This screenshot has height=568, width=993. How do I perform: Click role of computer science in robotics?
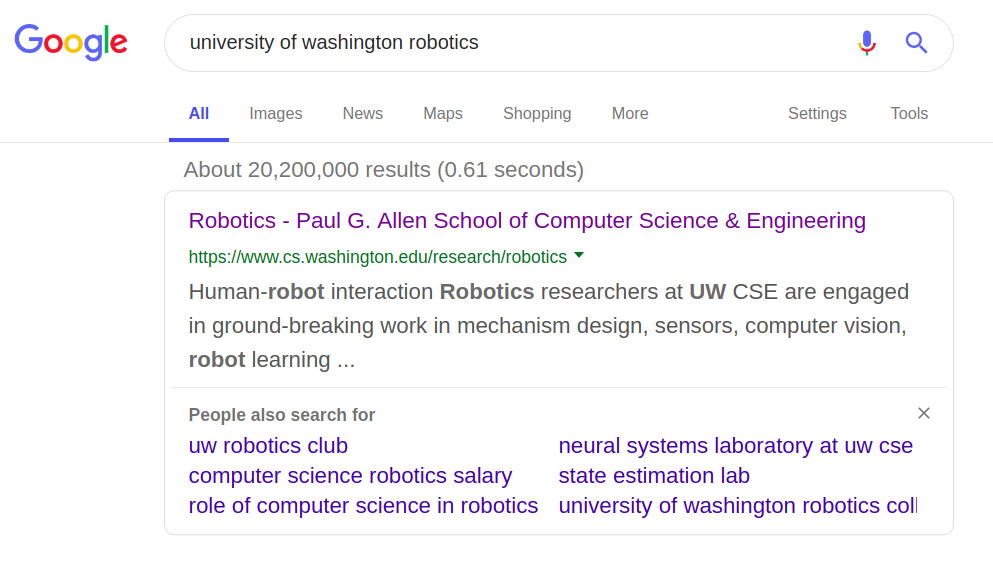363,505
